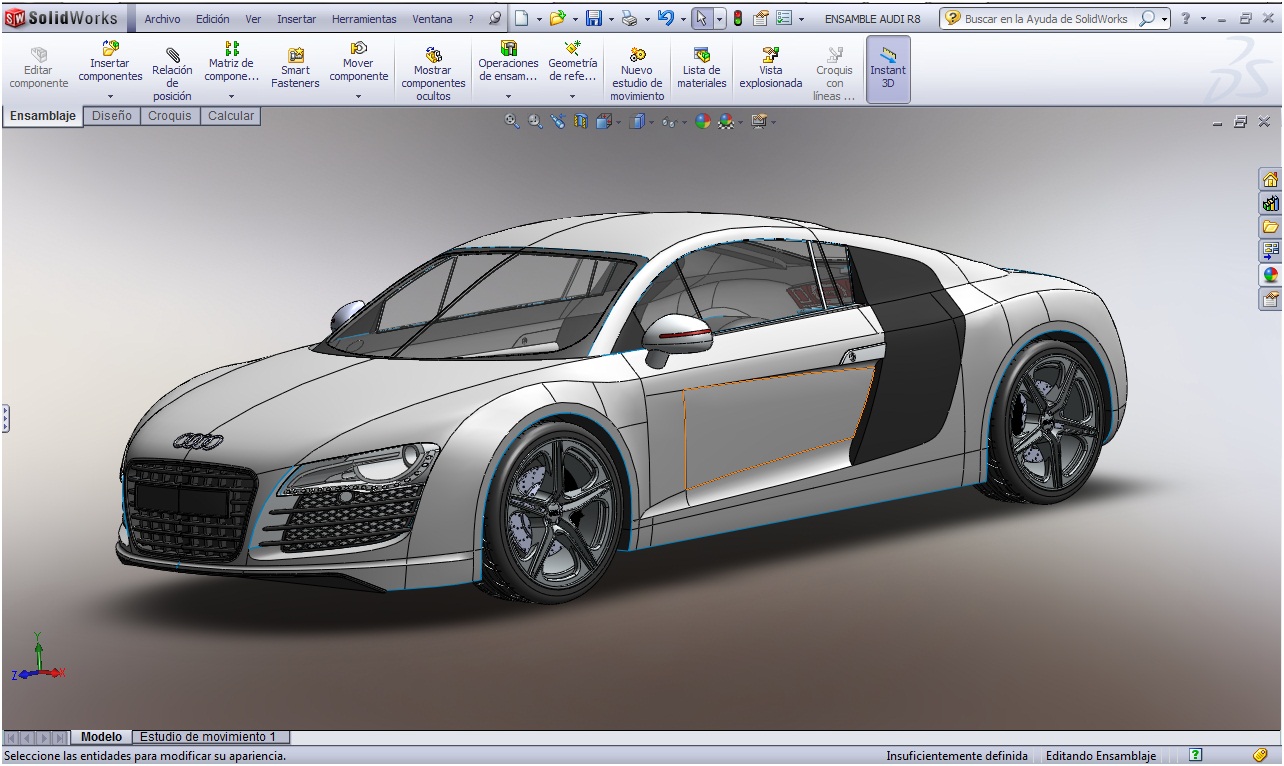Expand the Save dropdown arrow
The height and width of the screenshot is (766, 1284).
click(x=611, y=19)
